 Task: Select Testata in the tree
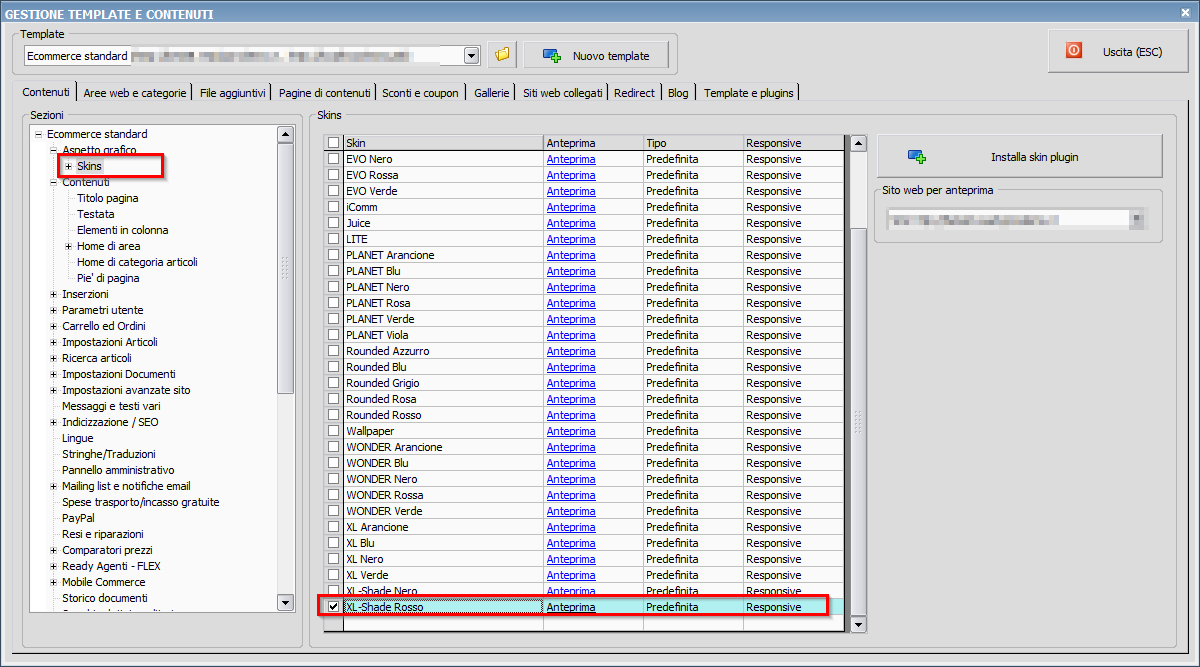pos(96,214)
